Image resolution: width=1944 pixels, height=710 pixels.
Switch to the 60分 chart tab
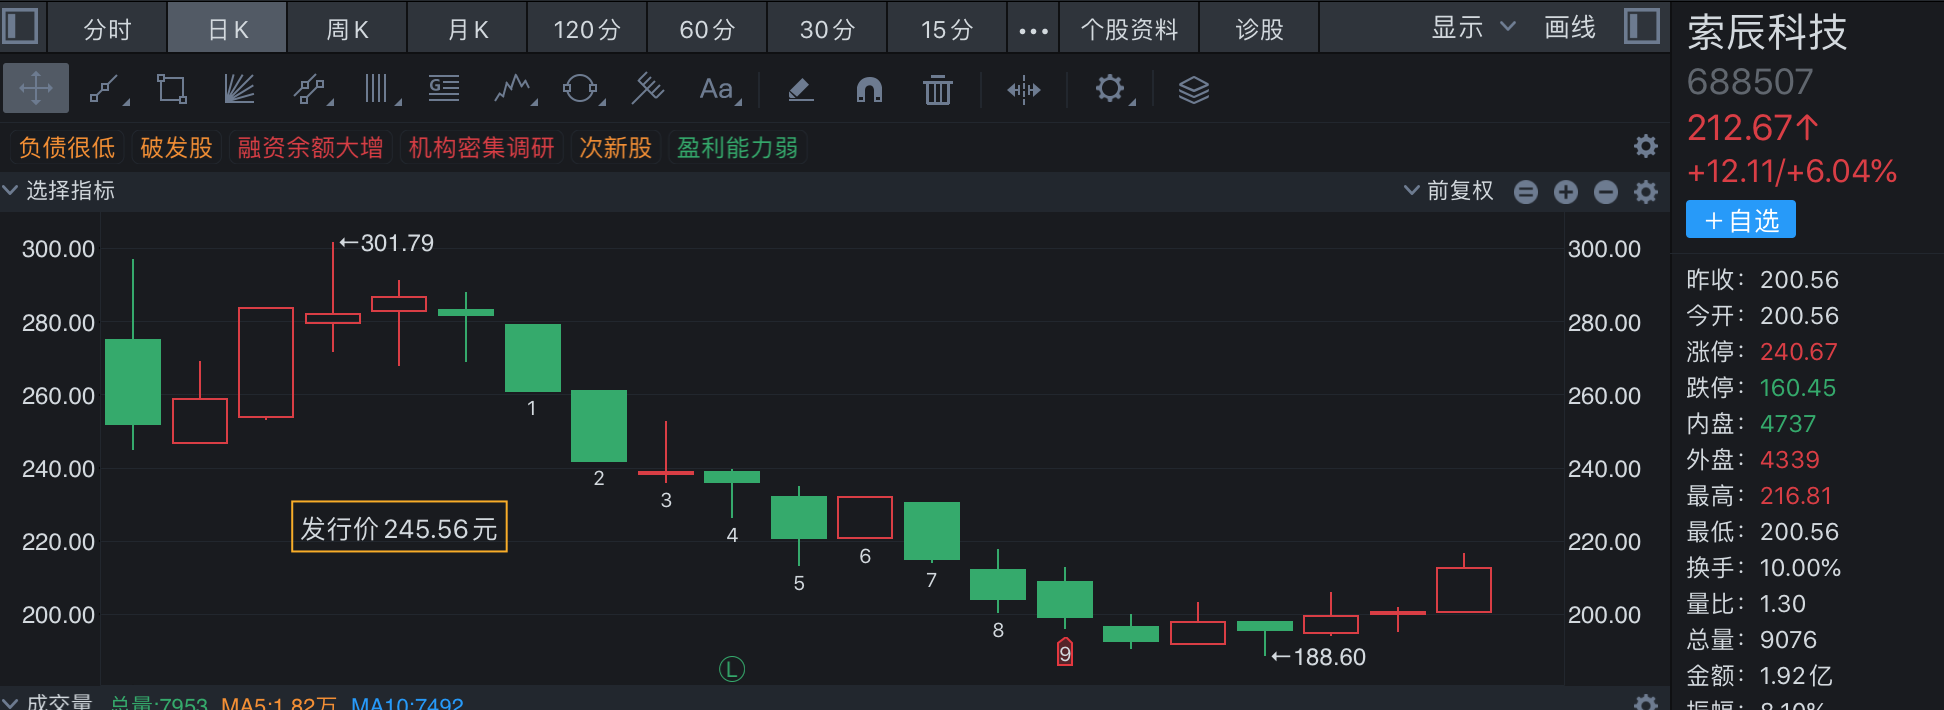coord(707,29)
